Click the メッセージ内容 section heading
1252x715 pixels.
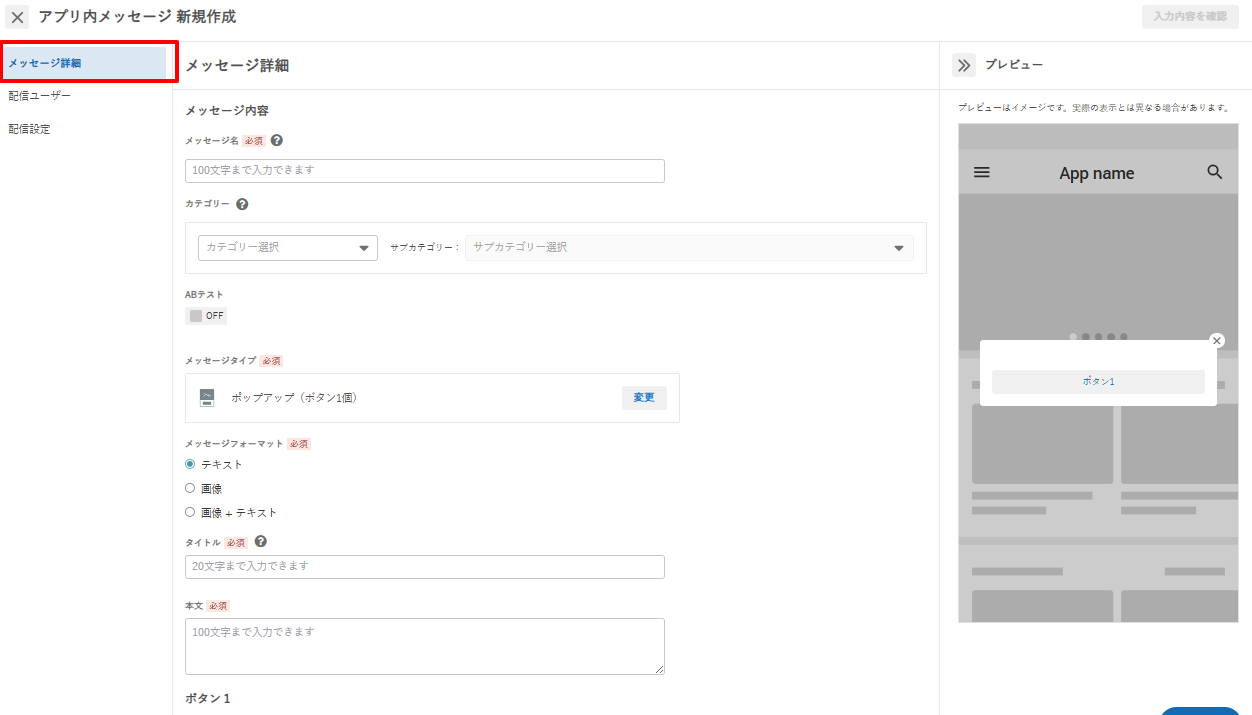227,111
